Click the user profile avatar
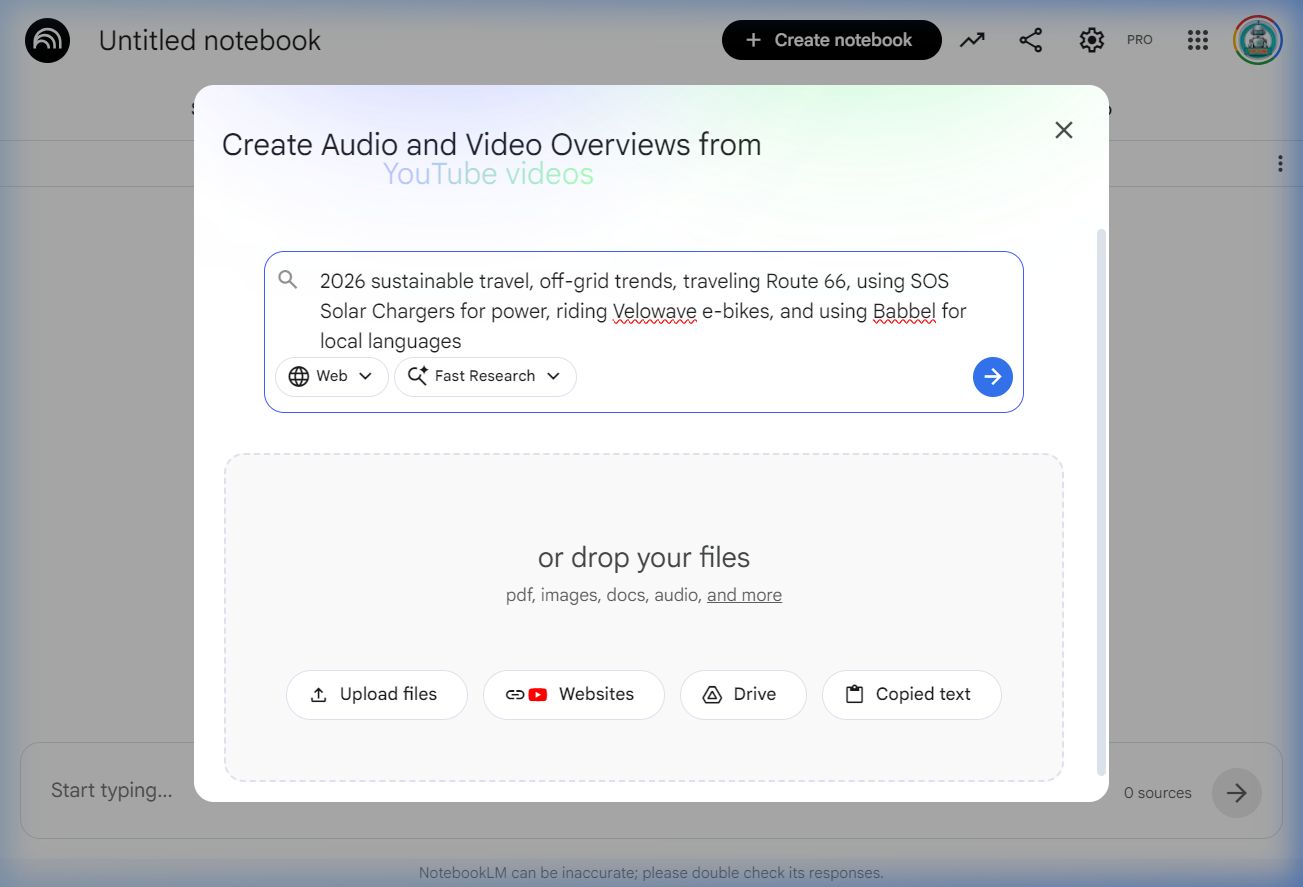 pos(1257,40)
